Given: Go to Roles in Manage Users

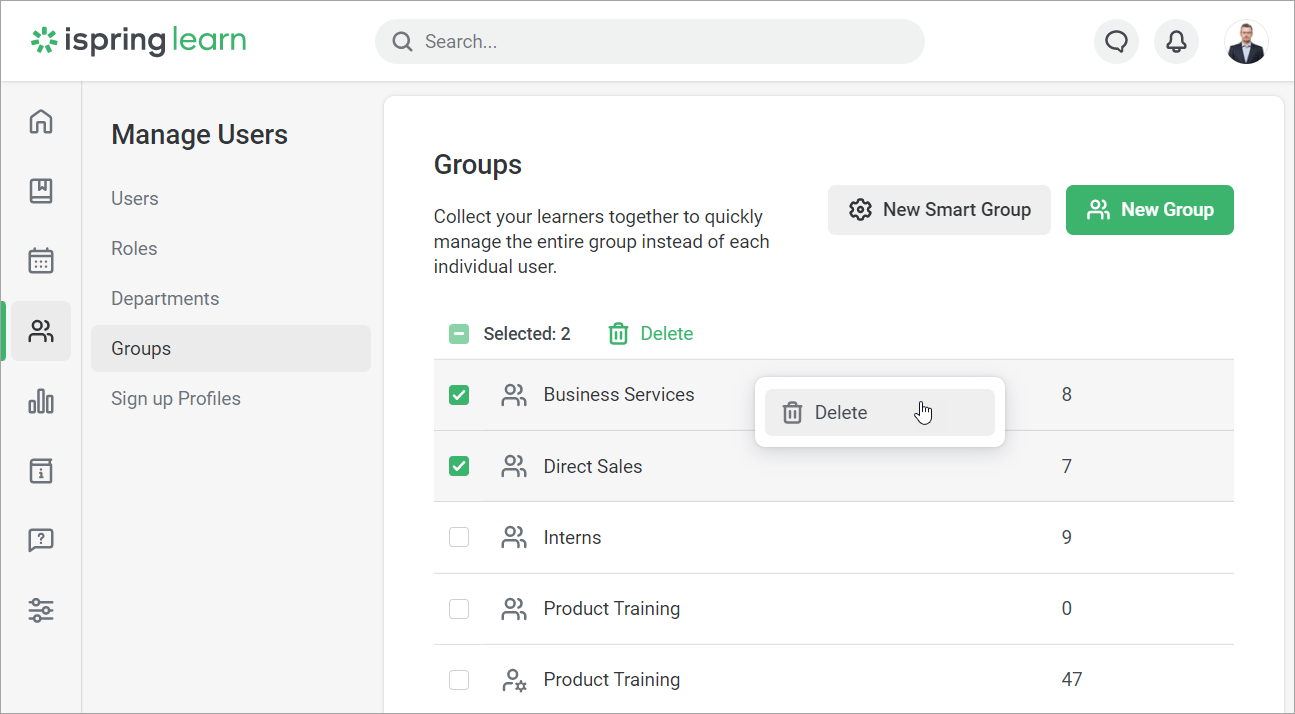Looking at the screenshot, I should point(134,249).
